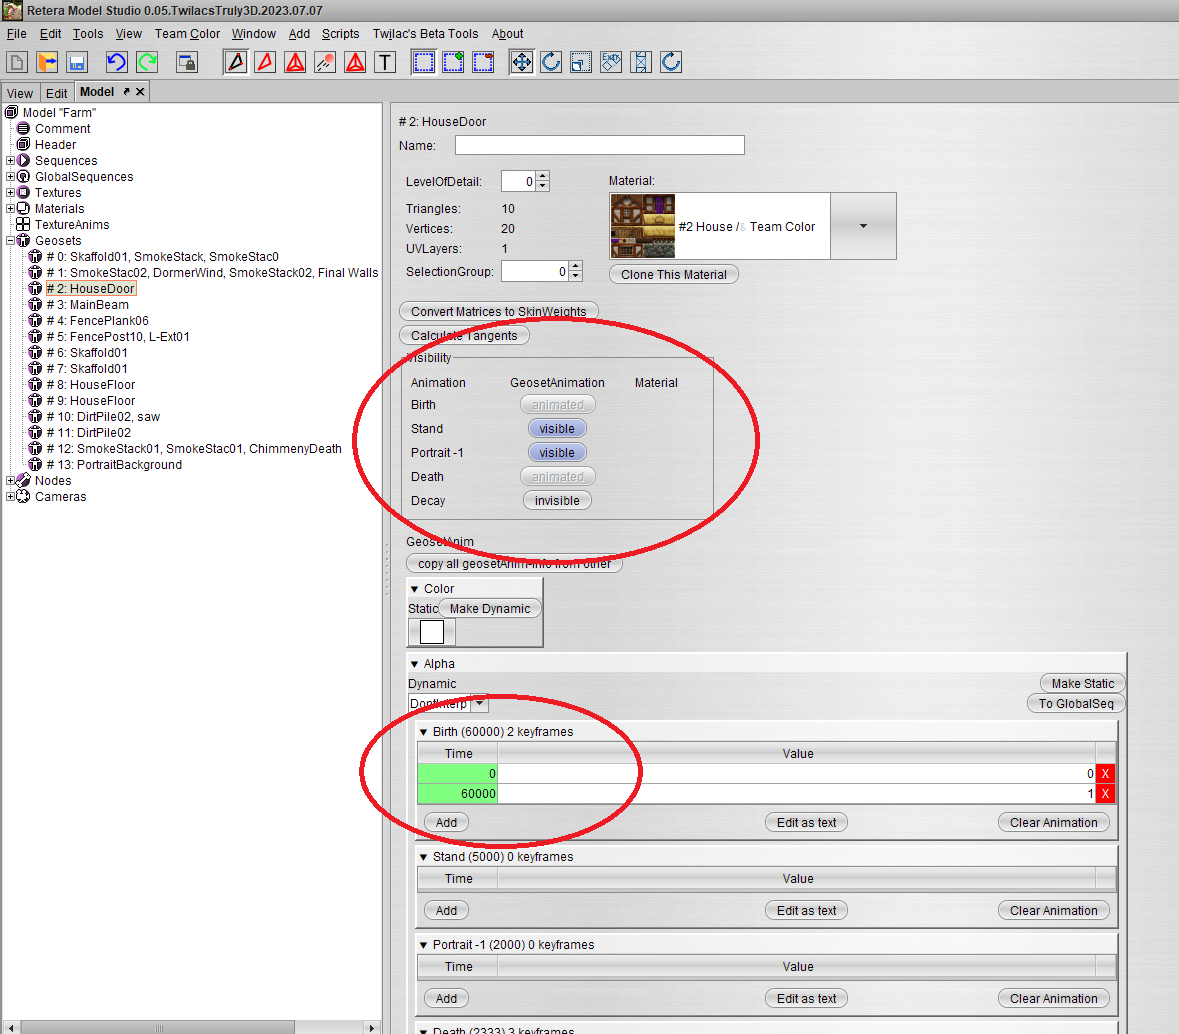Viewport: 1179px width, 1034px height.
Task: Click Make Static alpha button
Action: coord(1083,684)
